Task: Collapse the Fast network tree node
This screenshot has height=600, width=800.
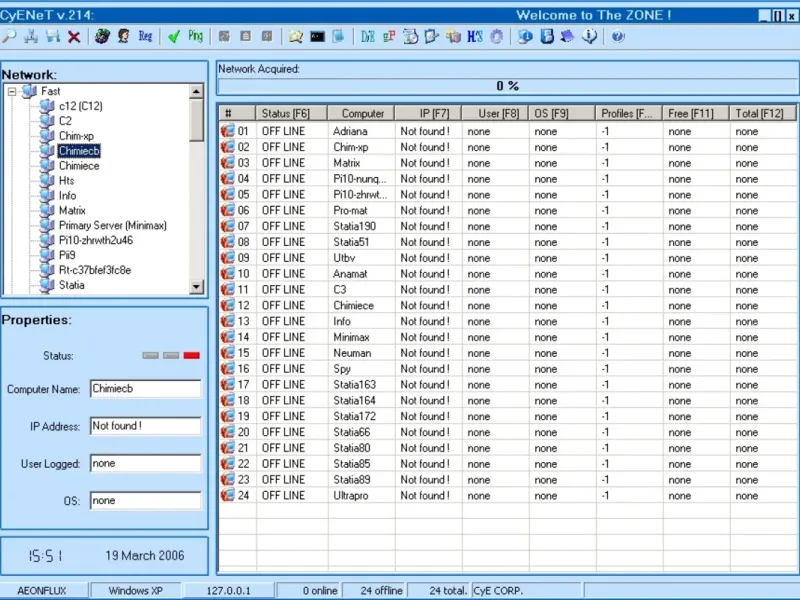Action: [x=12, y=91]
